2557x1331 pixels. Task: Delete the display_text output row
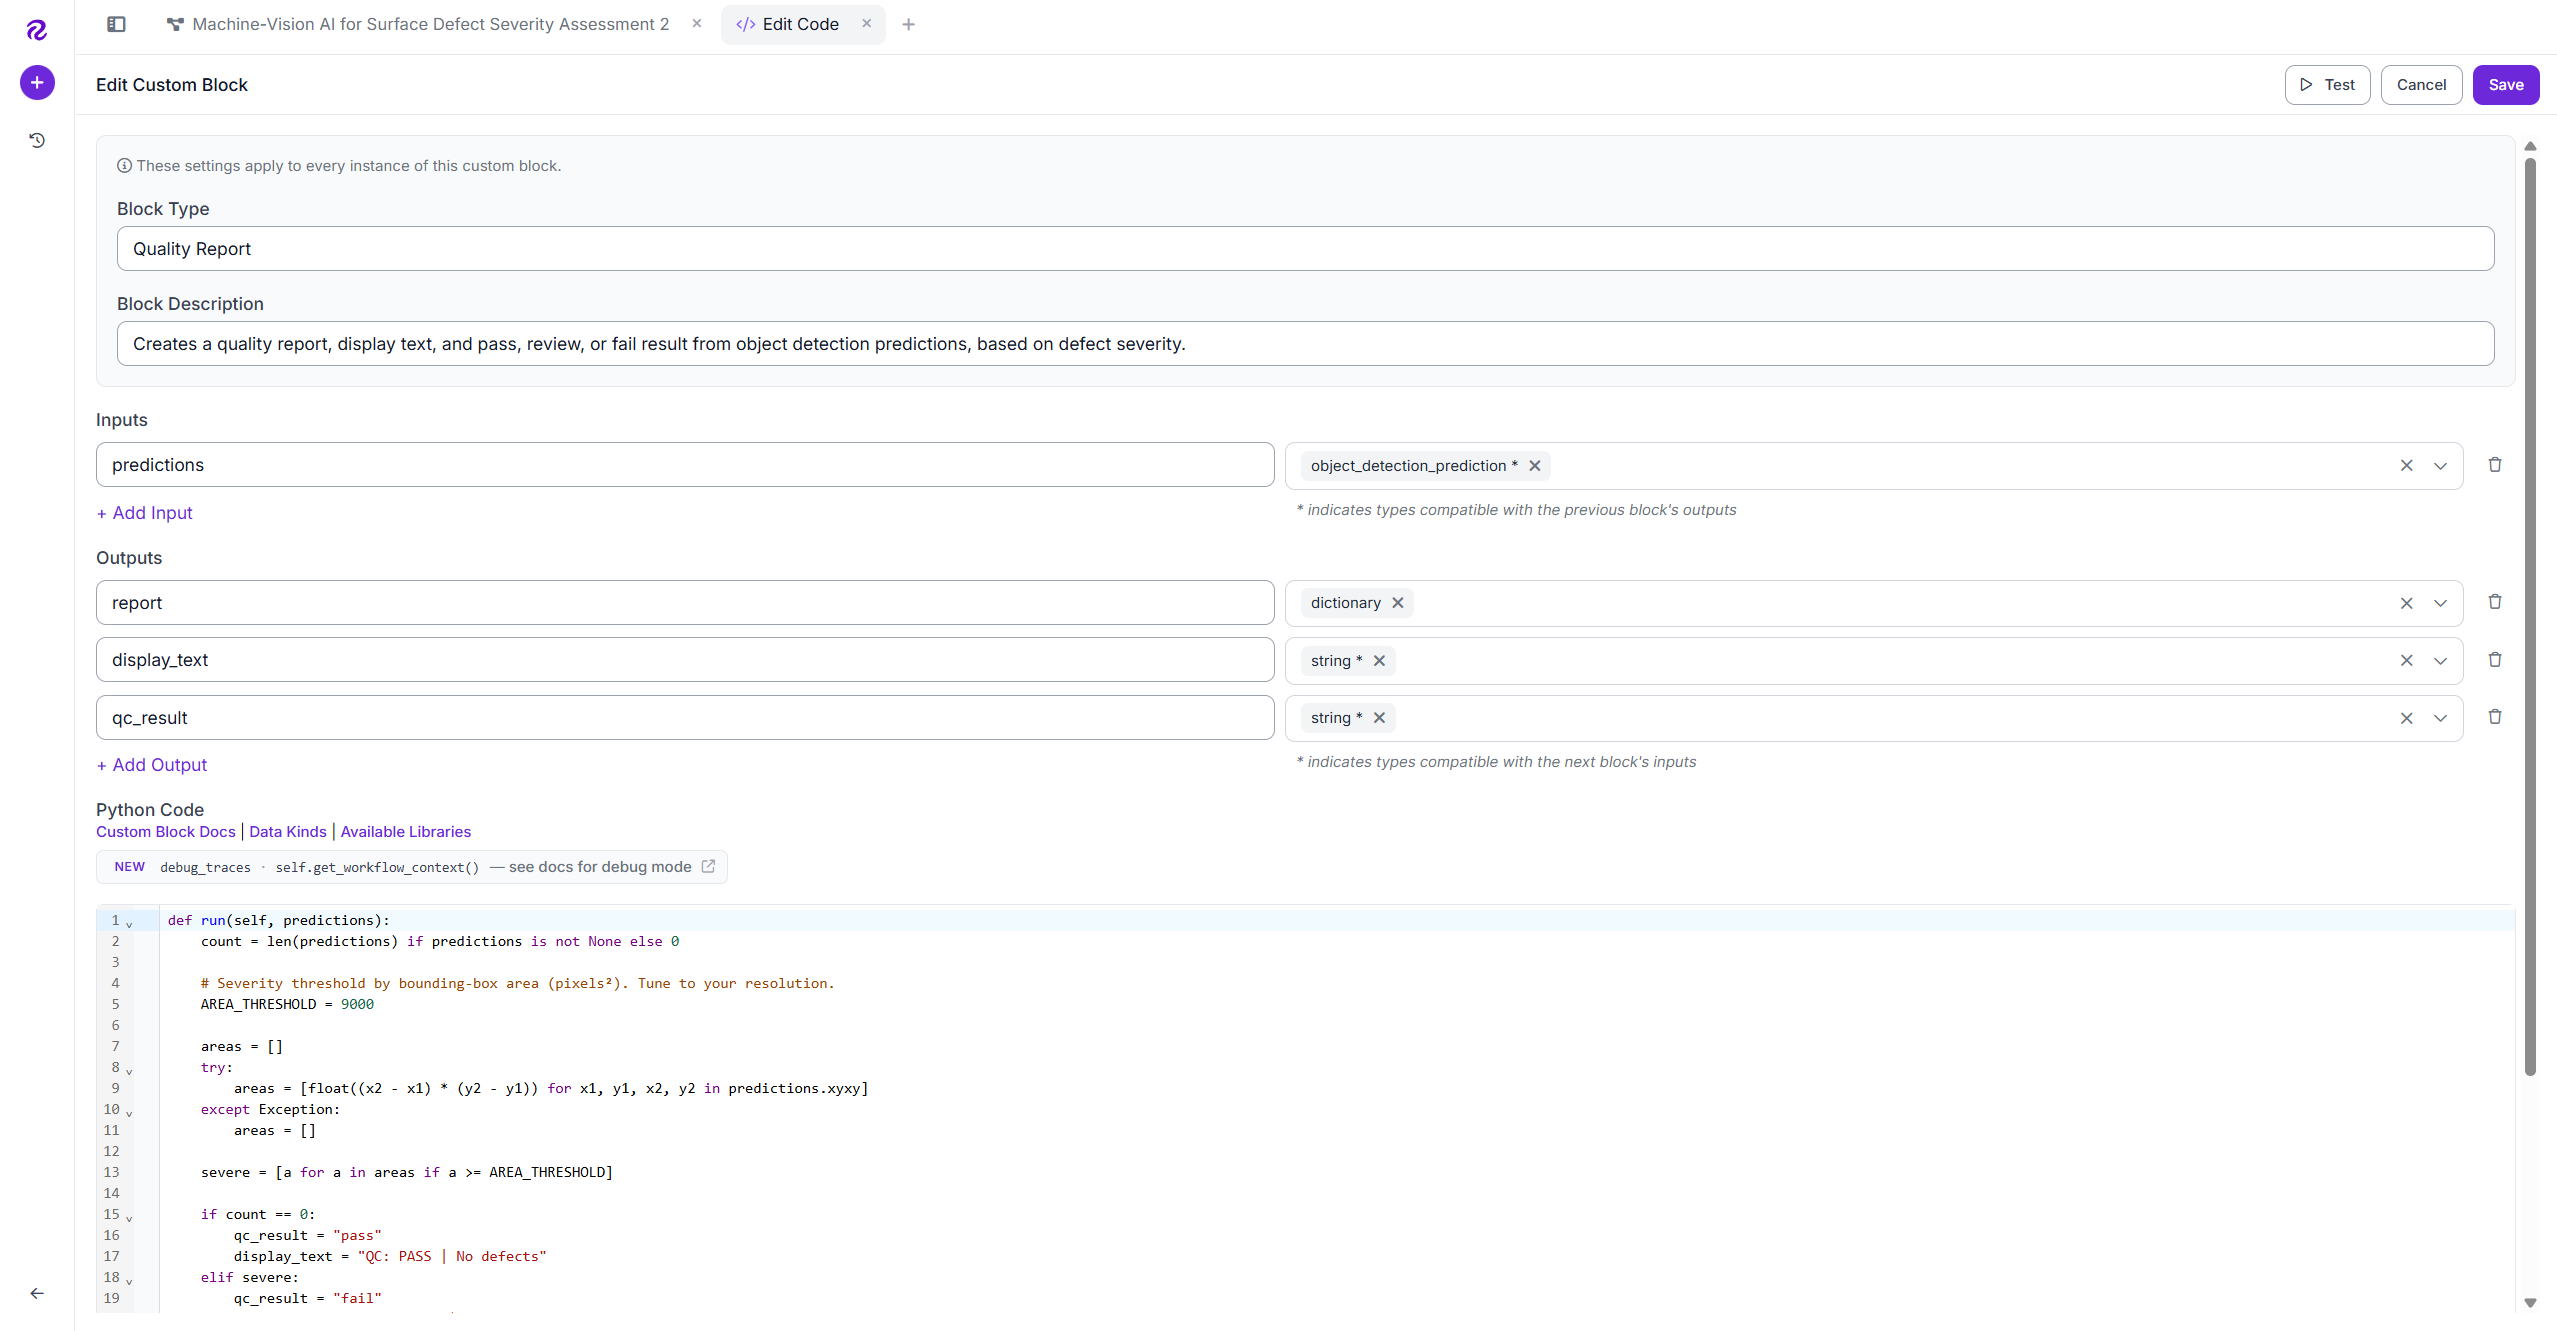2494,660
